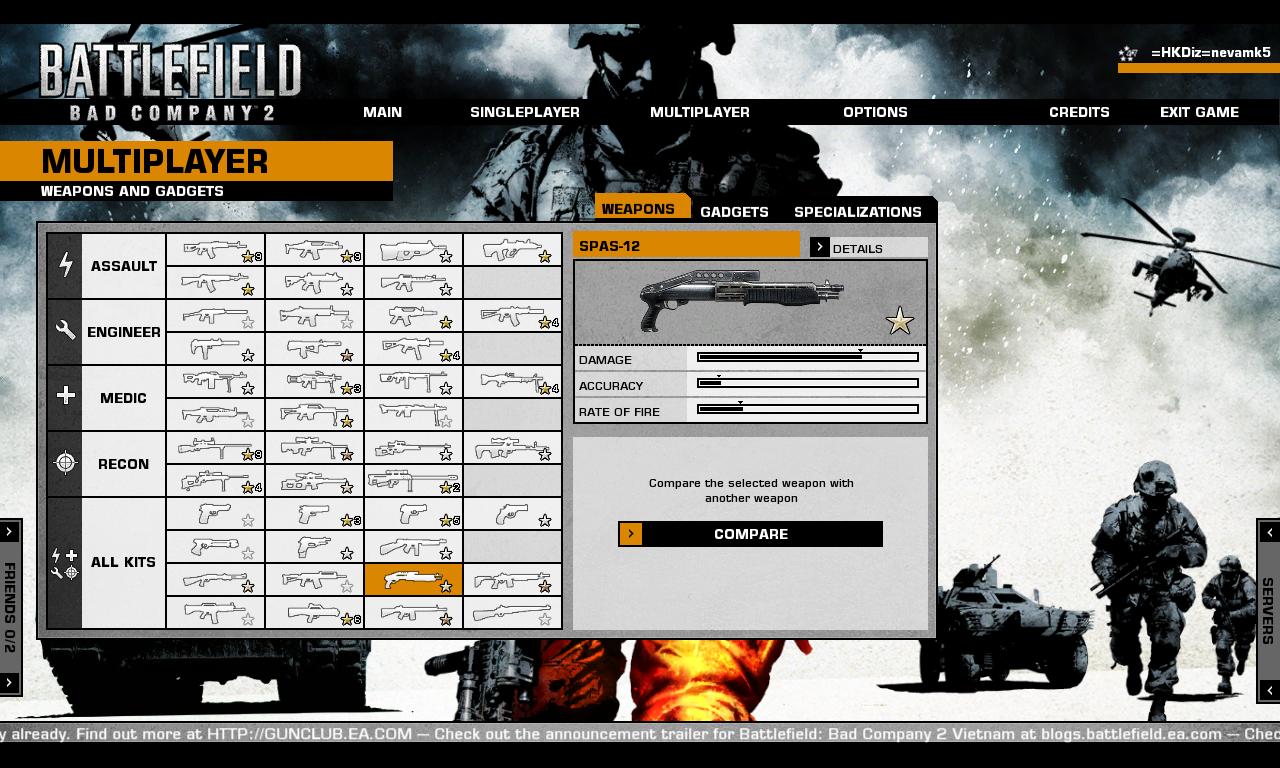Select the AN-94 in the Assault second row
Screen dimensions: 1280x768
tap(215, 283)
